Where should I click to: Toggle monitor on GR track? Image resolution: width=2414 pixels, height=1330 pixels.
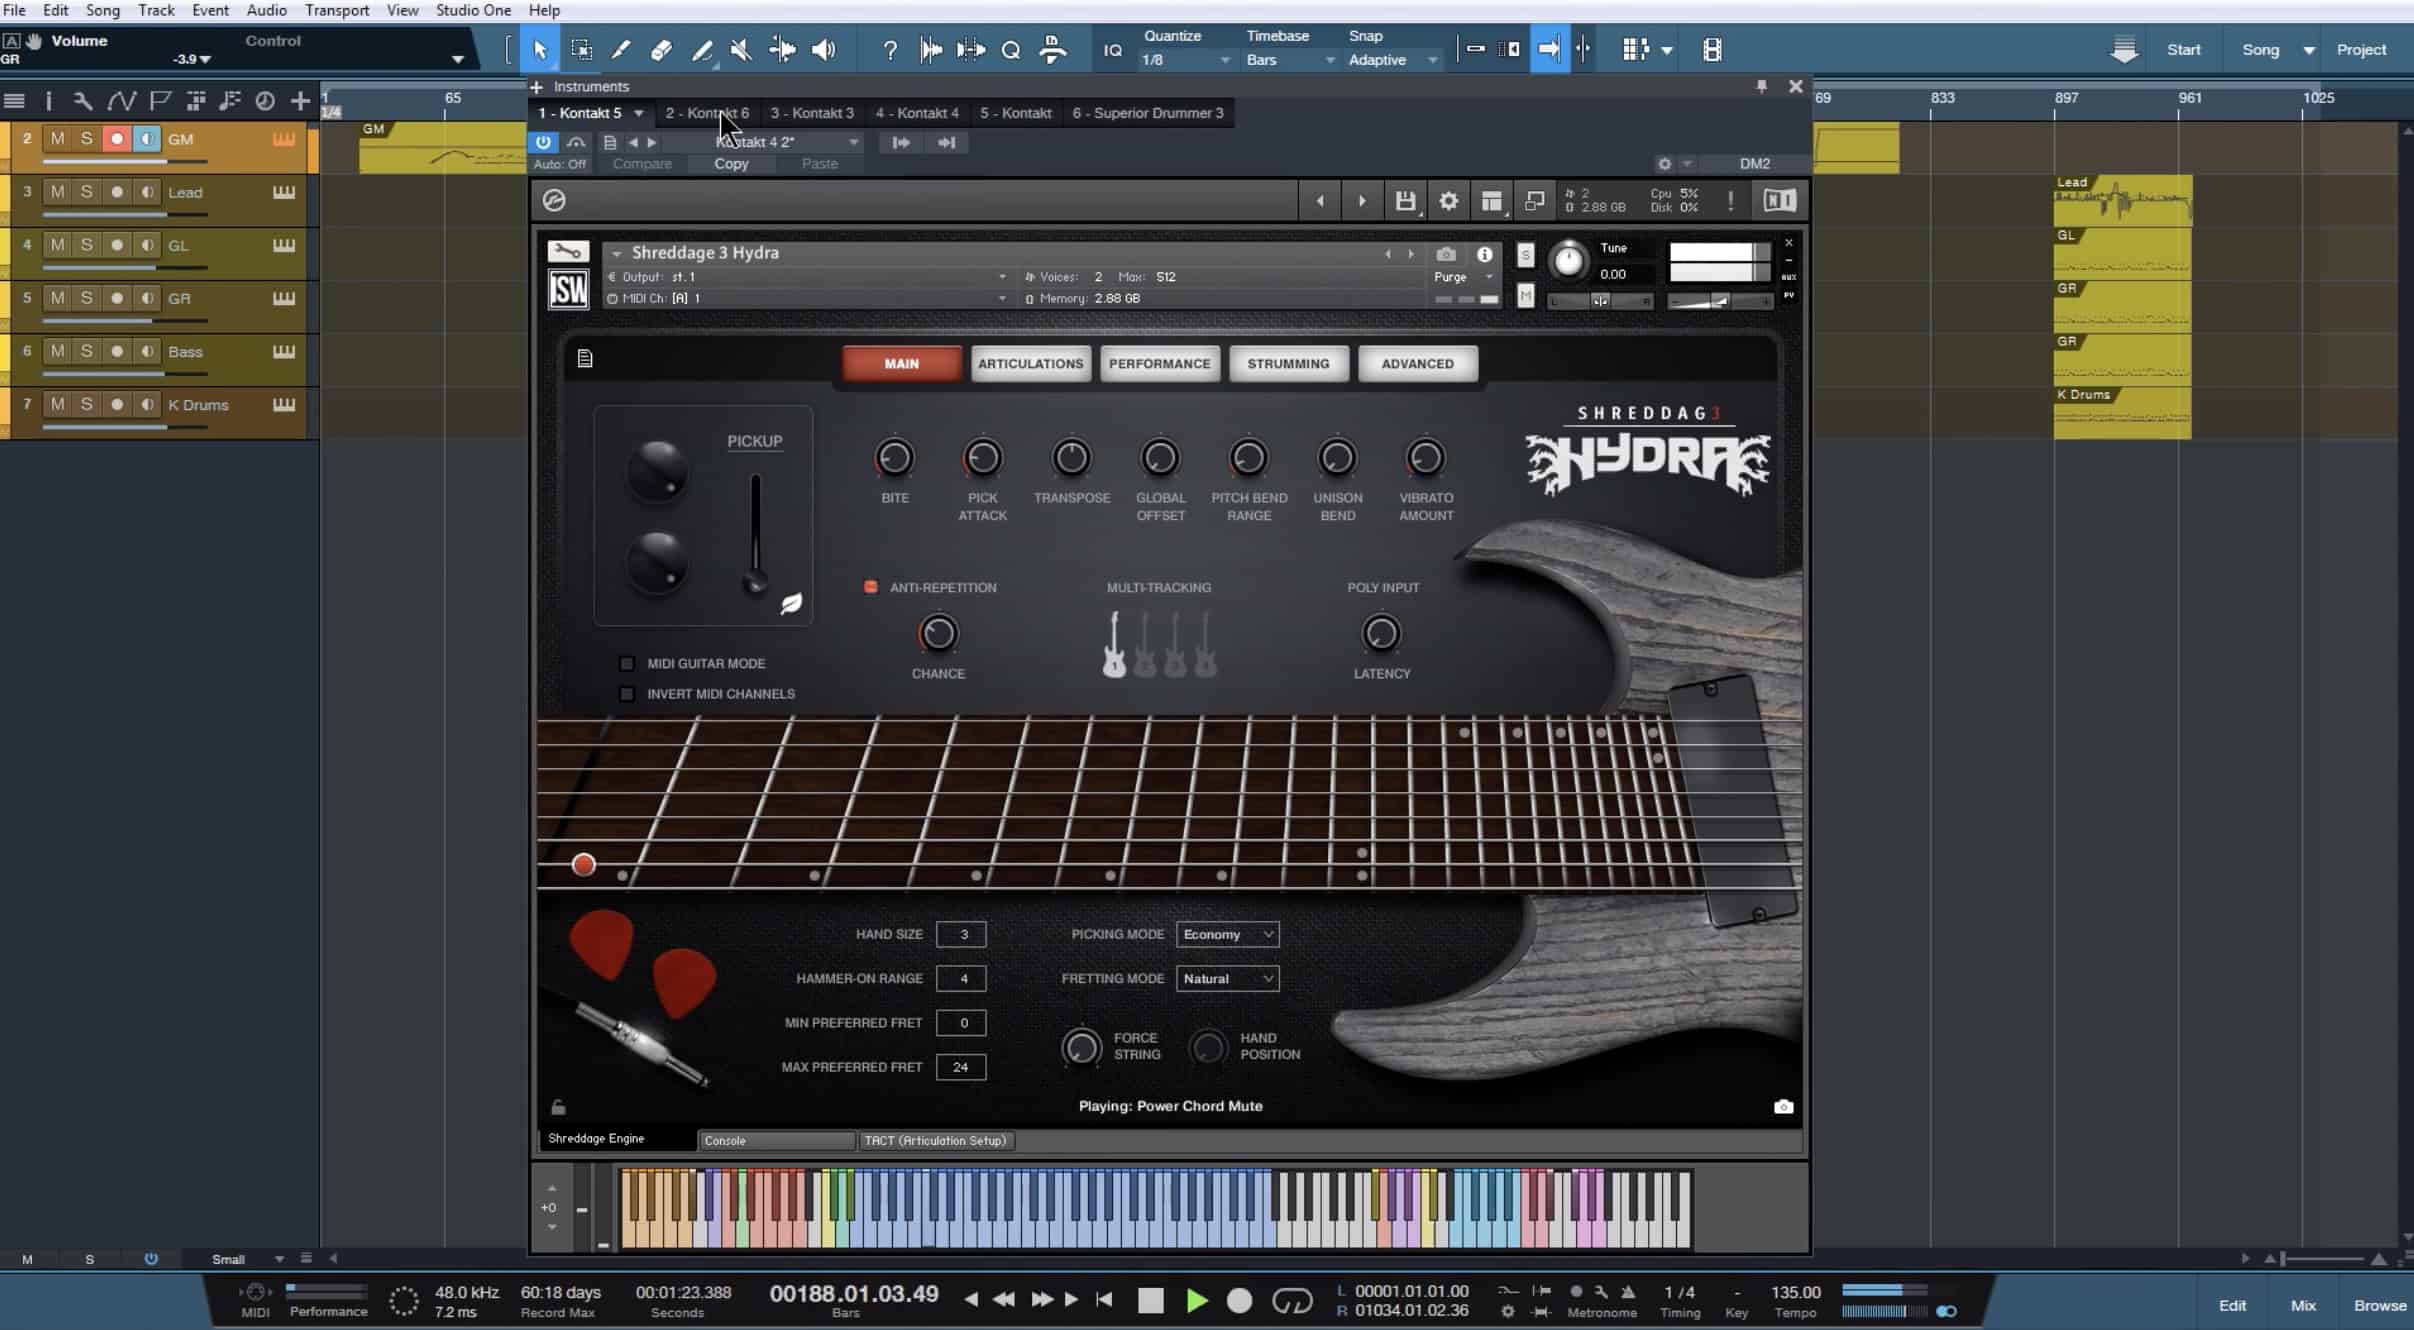pos(147,298)
